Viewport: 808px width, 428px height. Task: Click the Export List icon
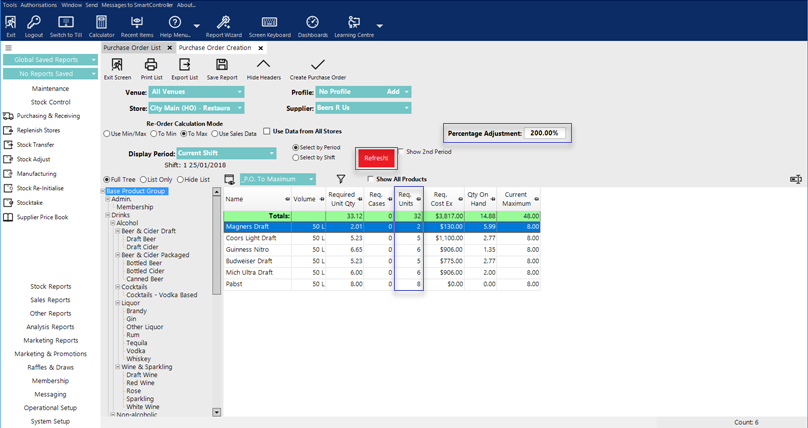click(185, 66)
